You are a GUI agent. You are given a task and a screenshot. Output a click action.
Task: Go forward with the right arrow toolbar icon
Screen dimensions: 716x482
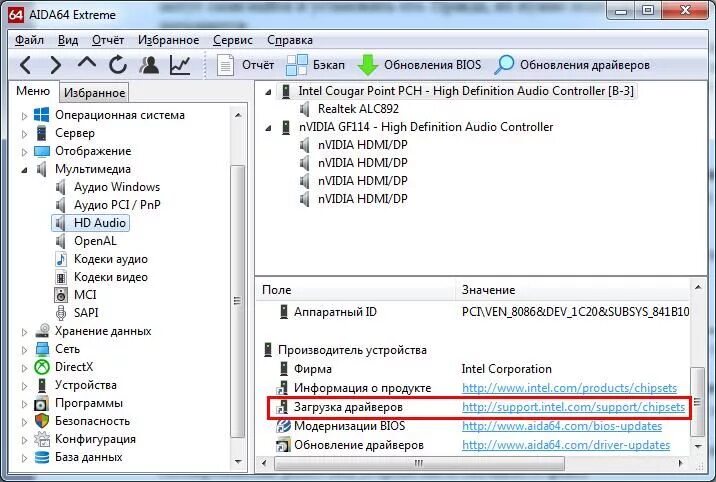55,65
